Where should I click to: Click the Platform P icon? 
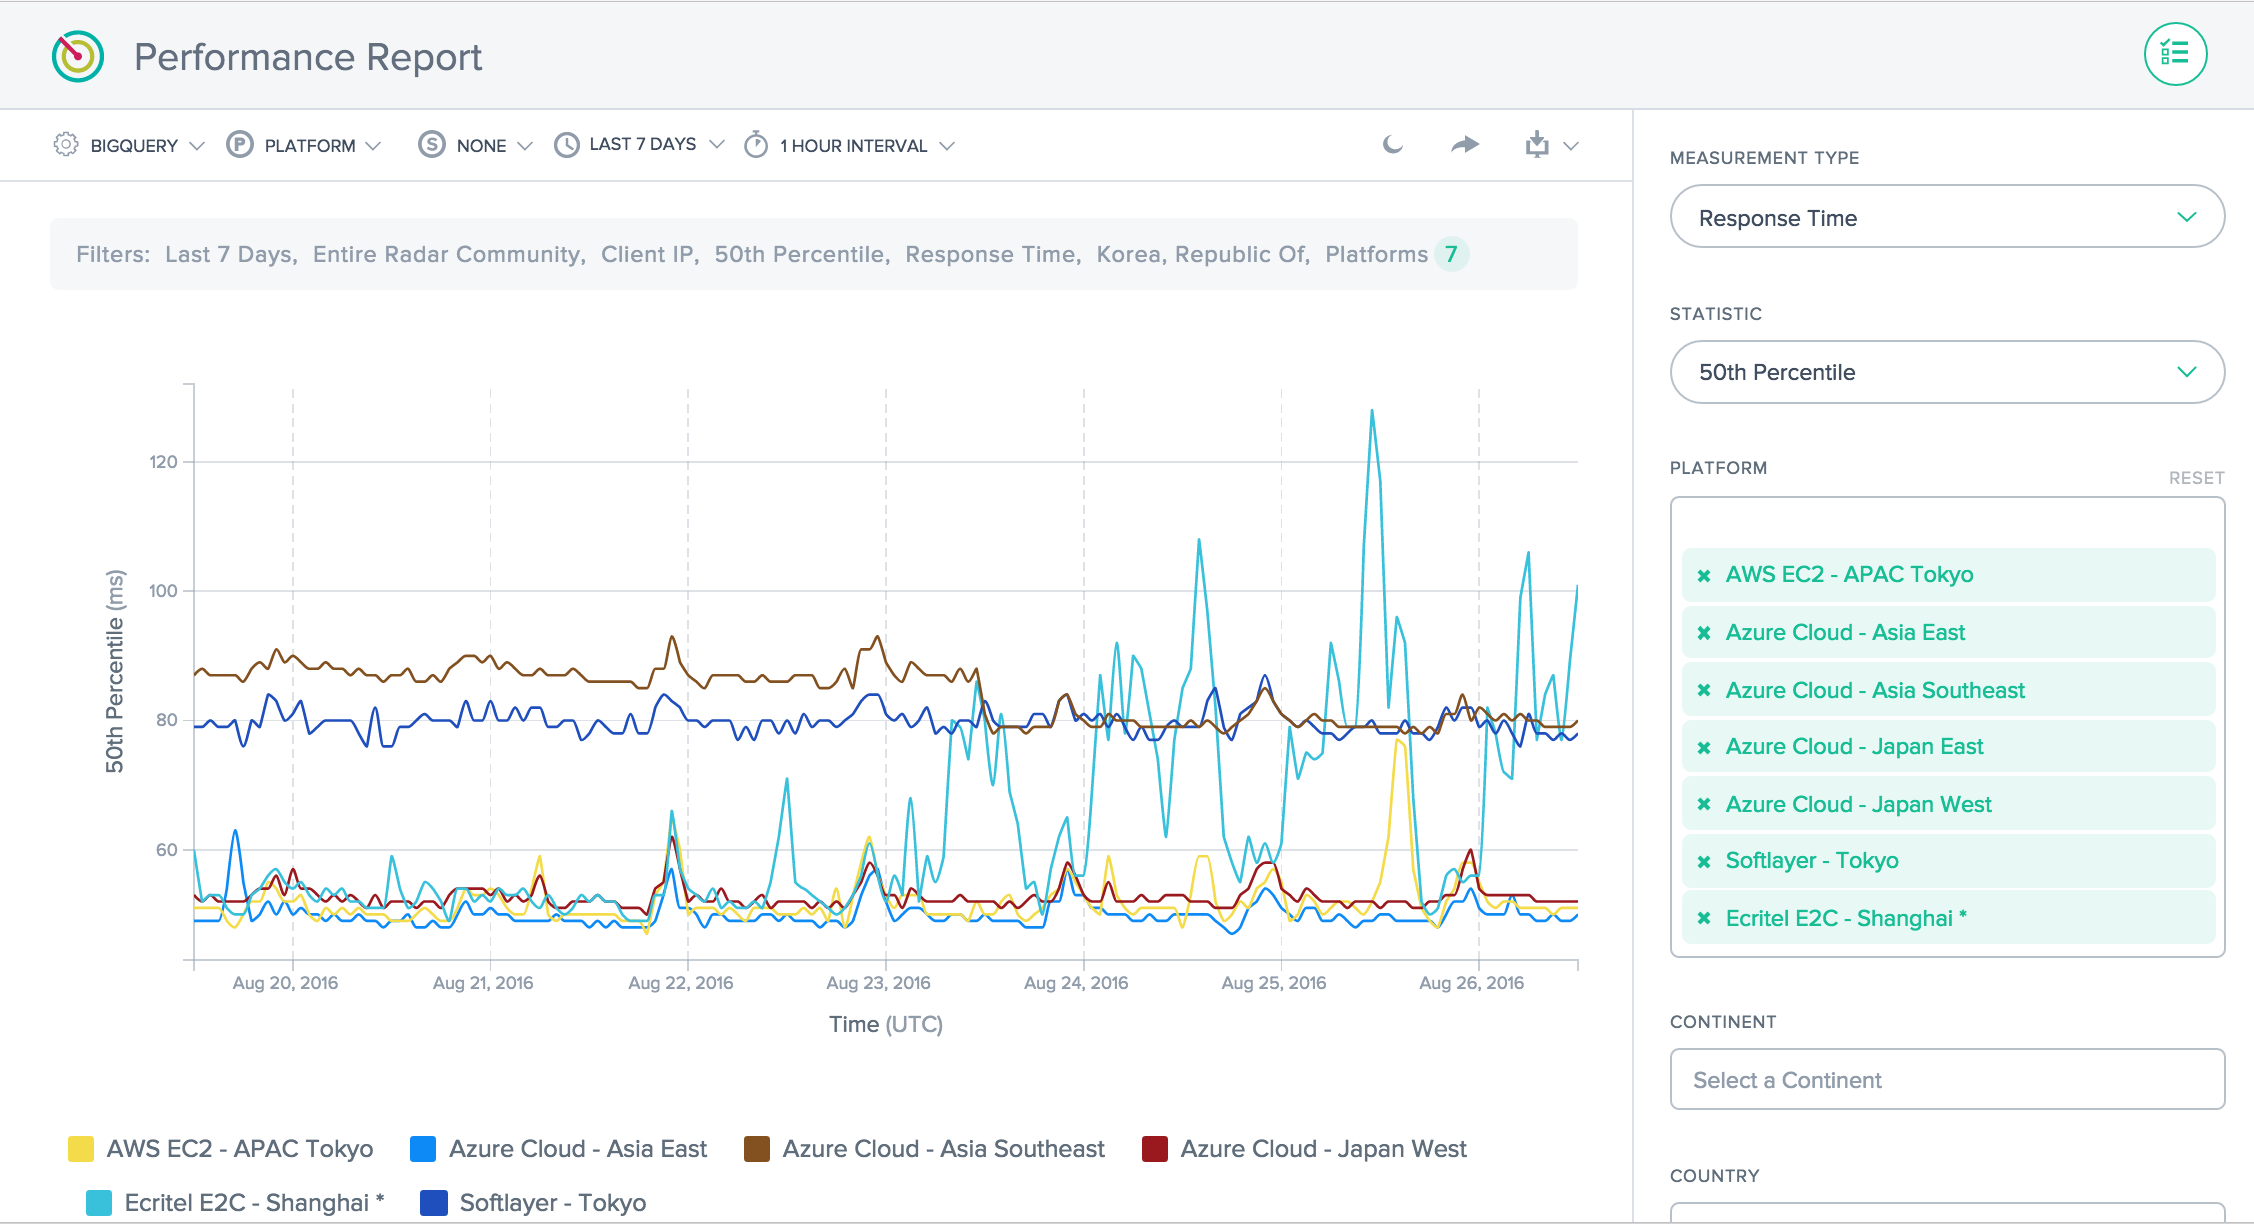point(240,145)
